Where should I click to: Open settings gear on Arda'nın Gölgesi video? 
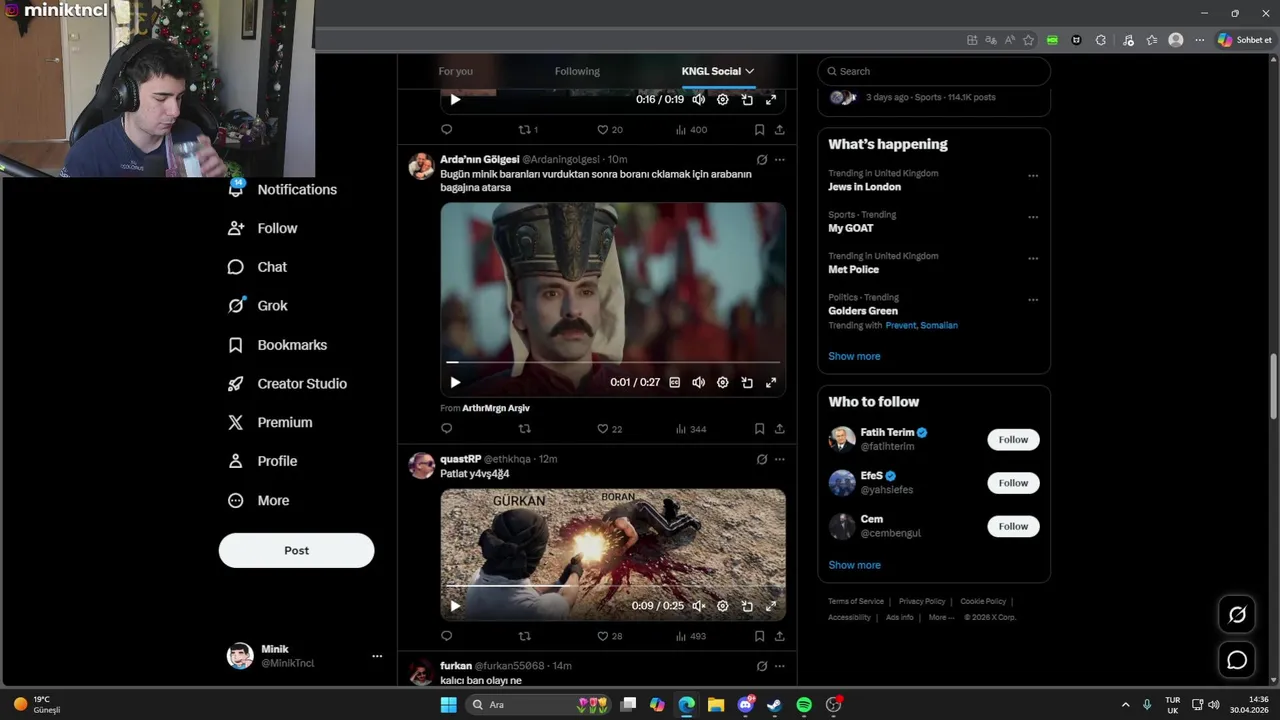[x=722, y=382]
